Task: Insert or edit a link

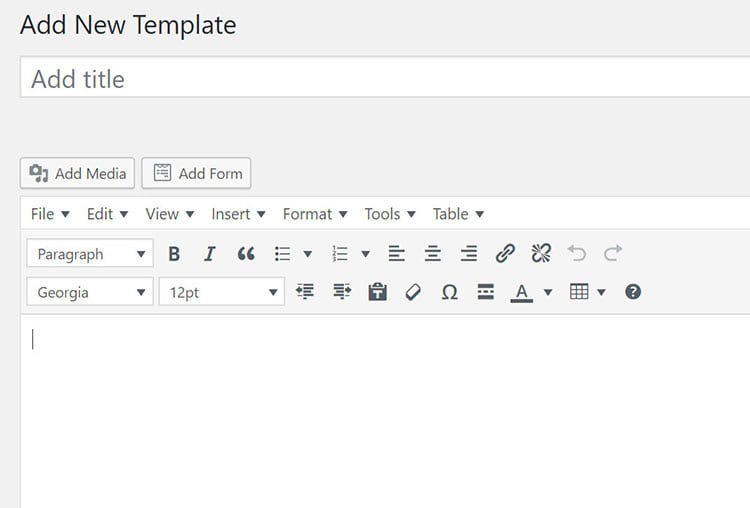Action: pos(505,254)
